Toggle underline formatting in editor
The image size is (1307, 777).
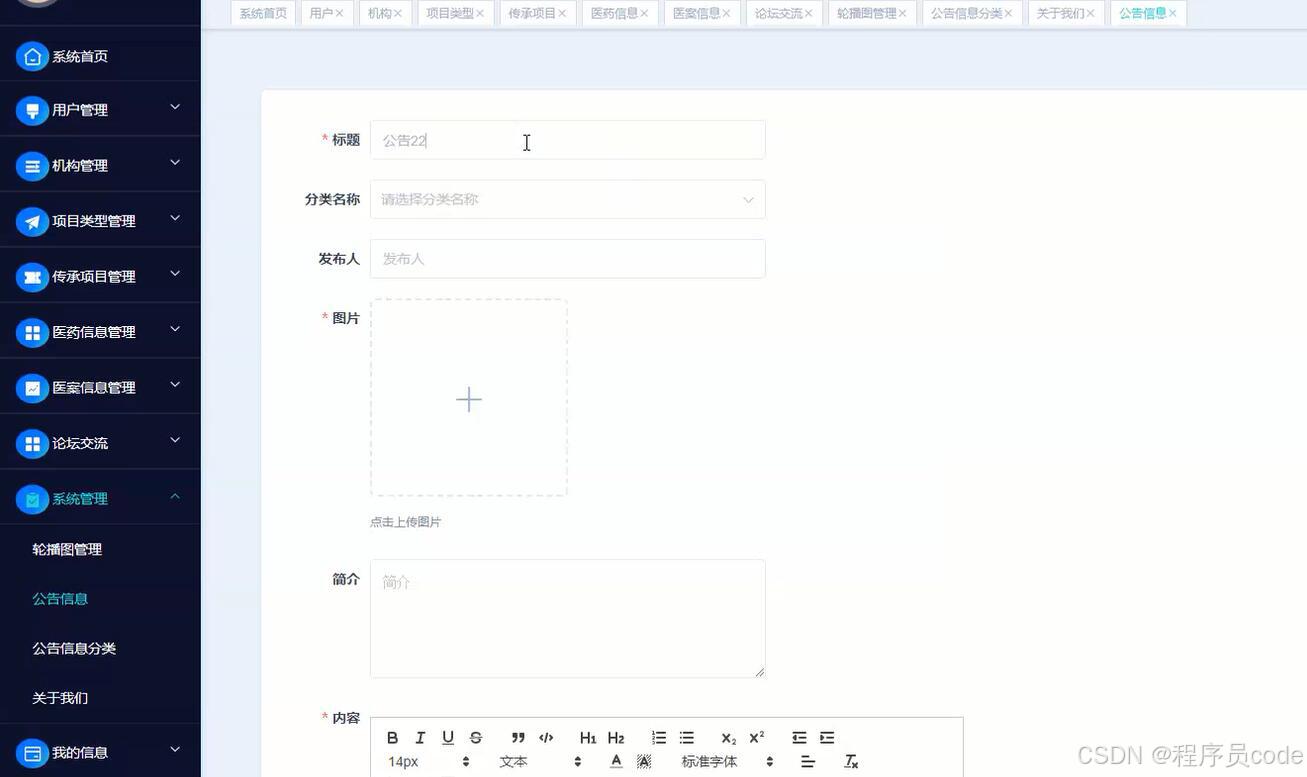click(448, 738)
